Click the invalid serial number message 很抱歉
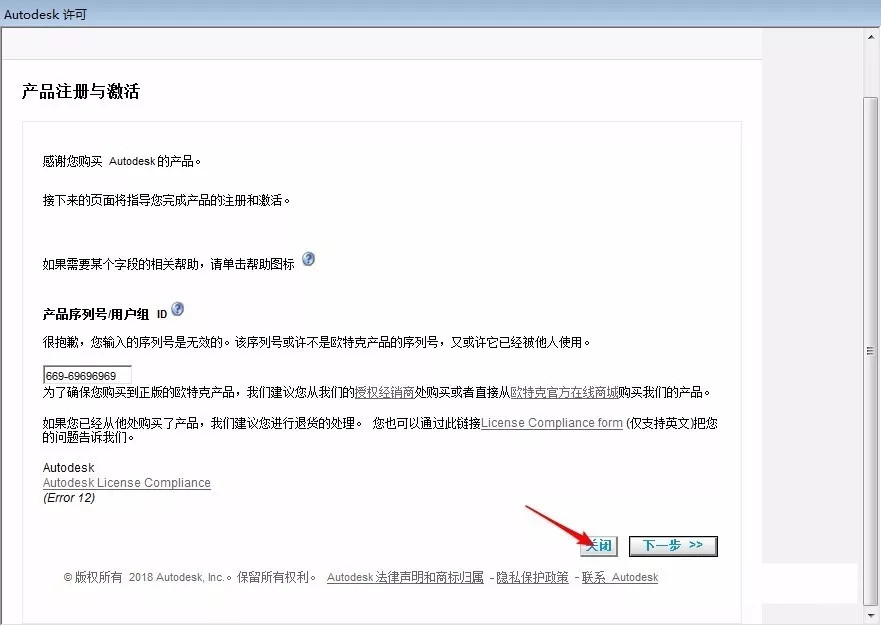Screen dimensions: 881x626 click(x=316, y=342)
